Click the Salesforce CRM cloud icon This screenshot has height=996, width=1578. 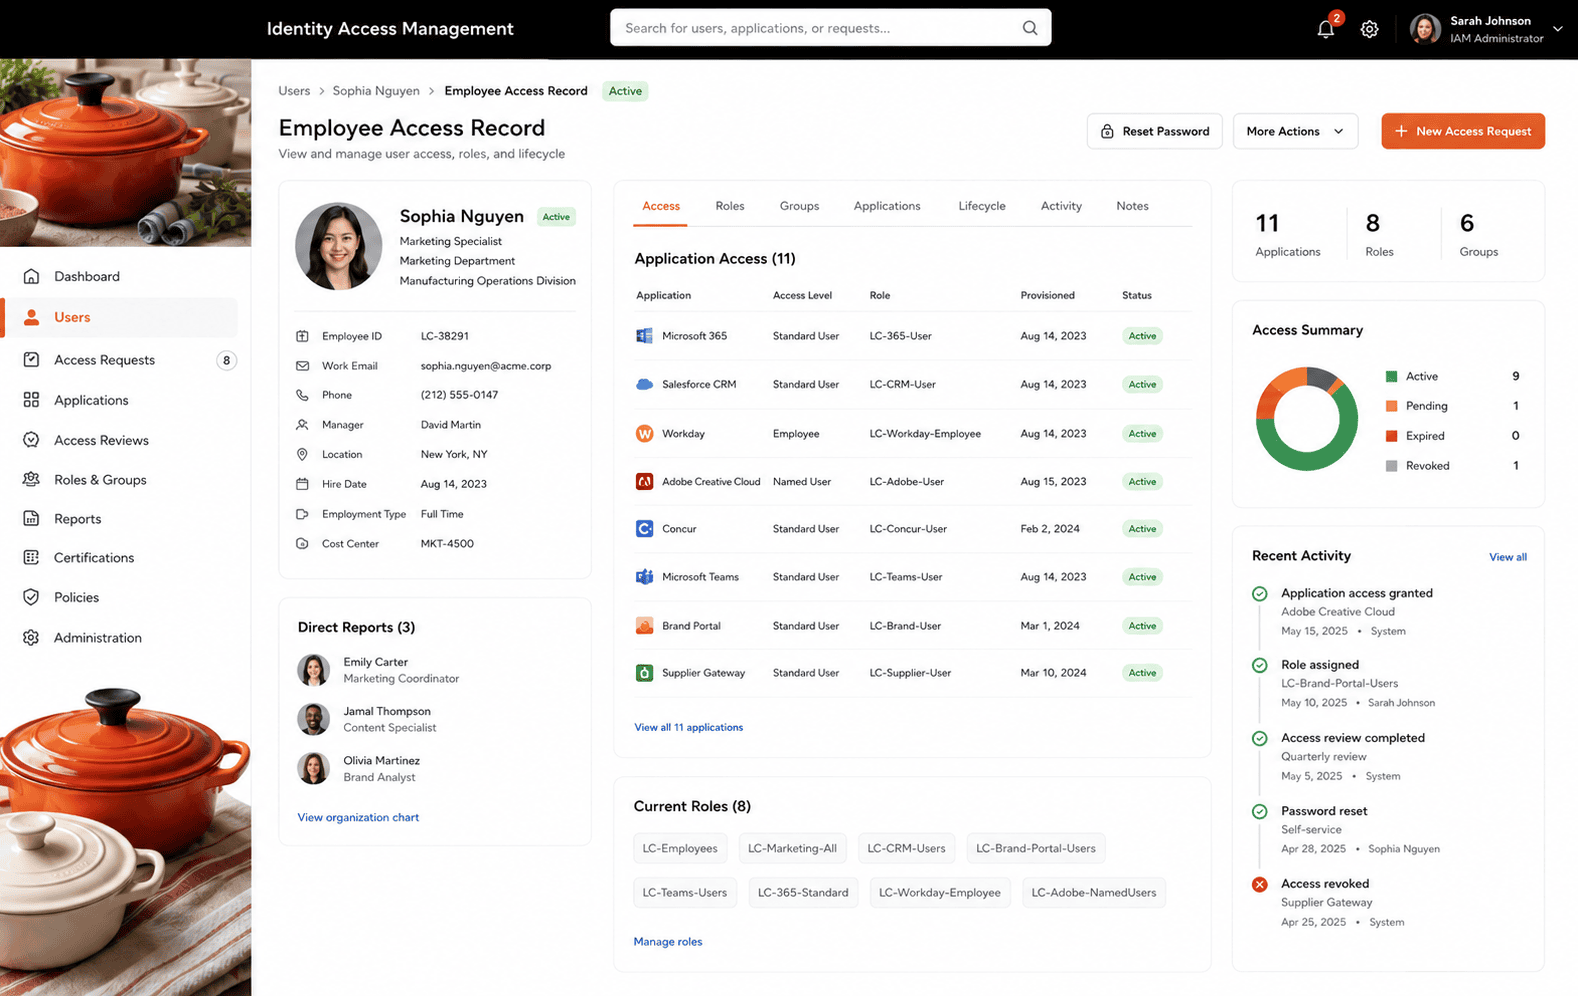coord(644,384)
